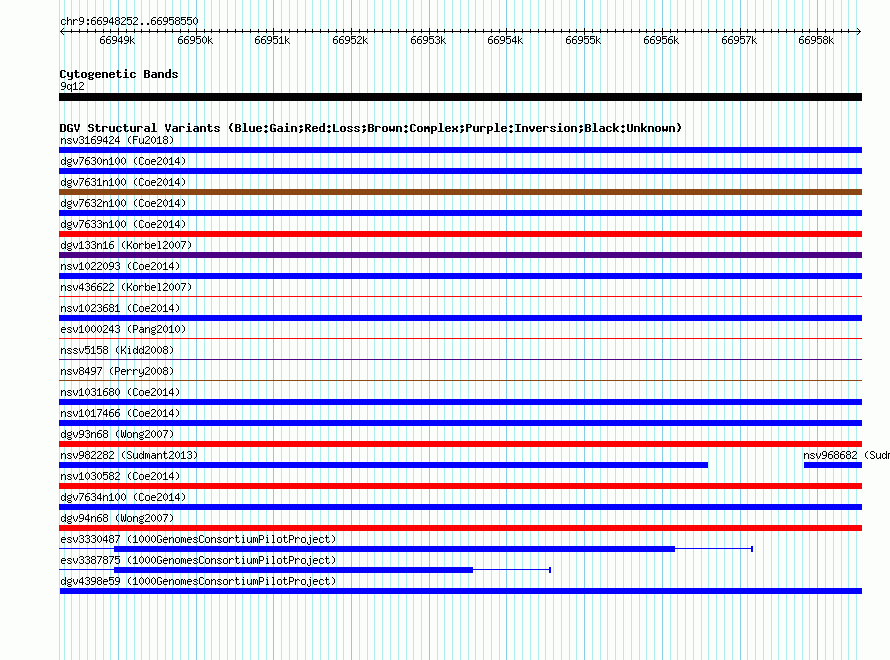Open the esv3387875 variant label

tap(198, 560)
